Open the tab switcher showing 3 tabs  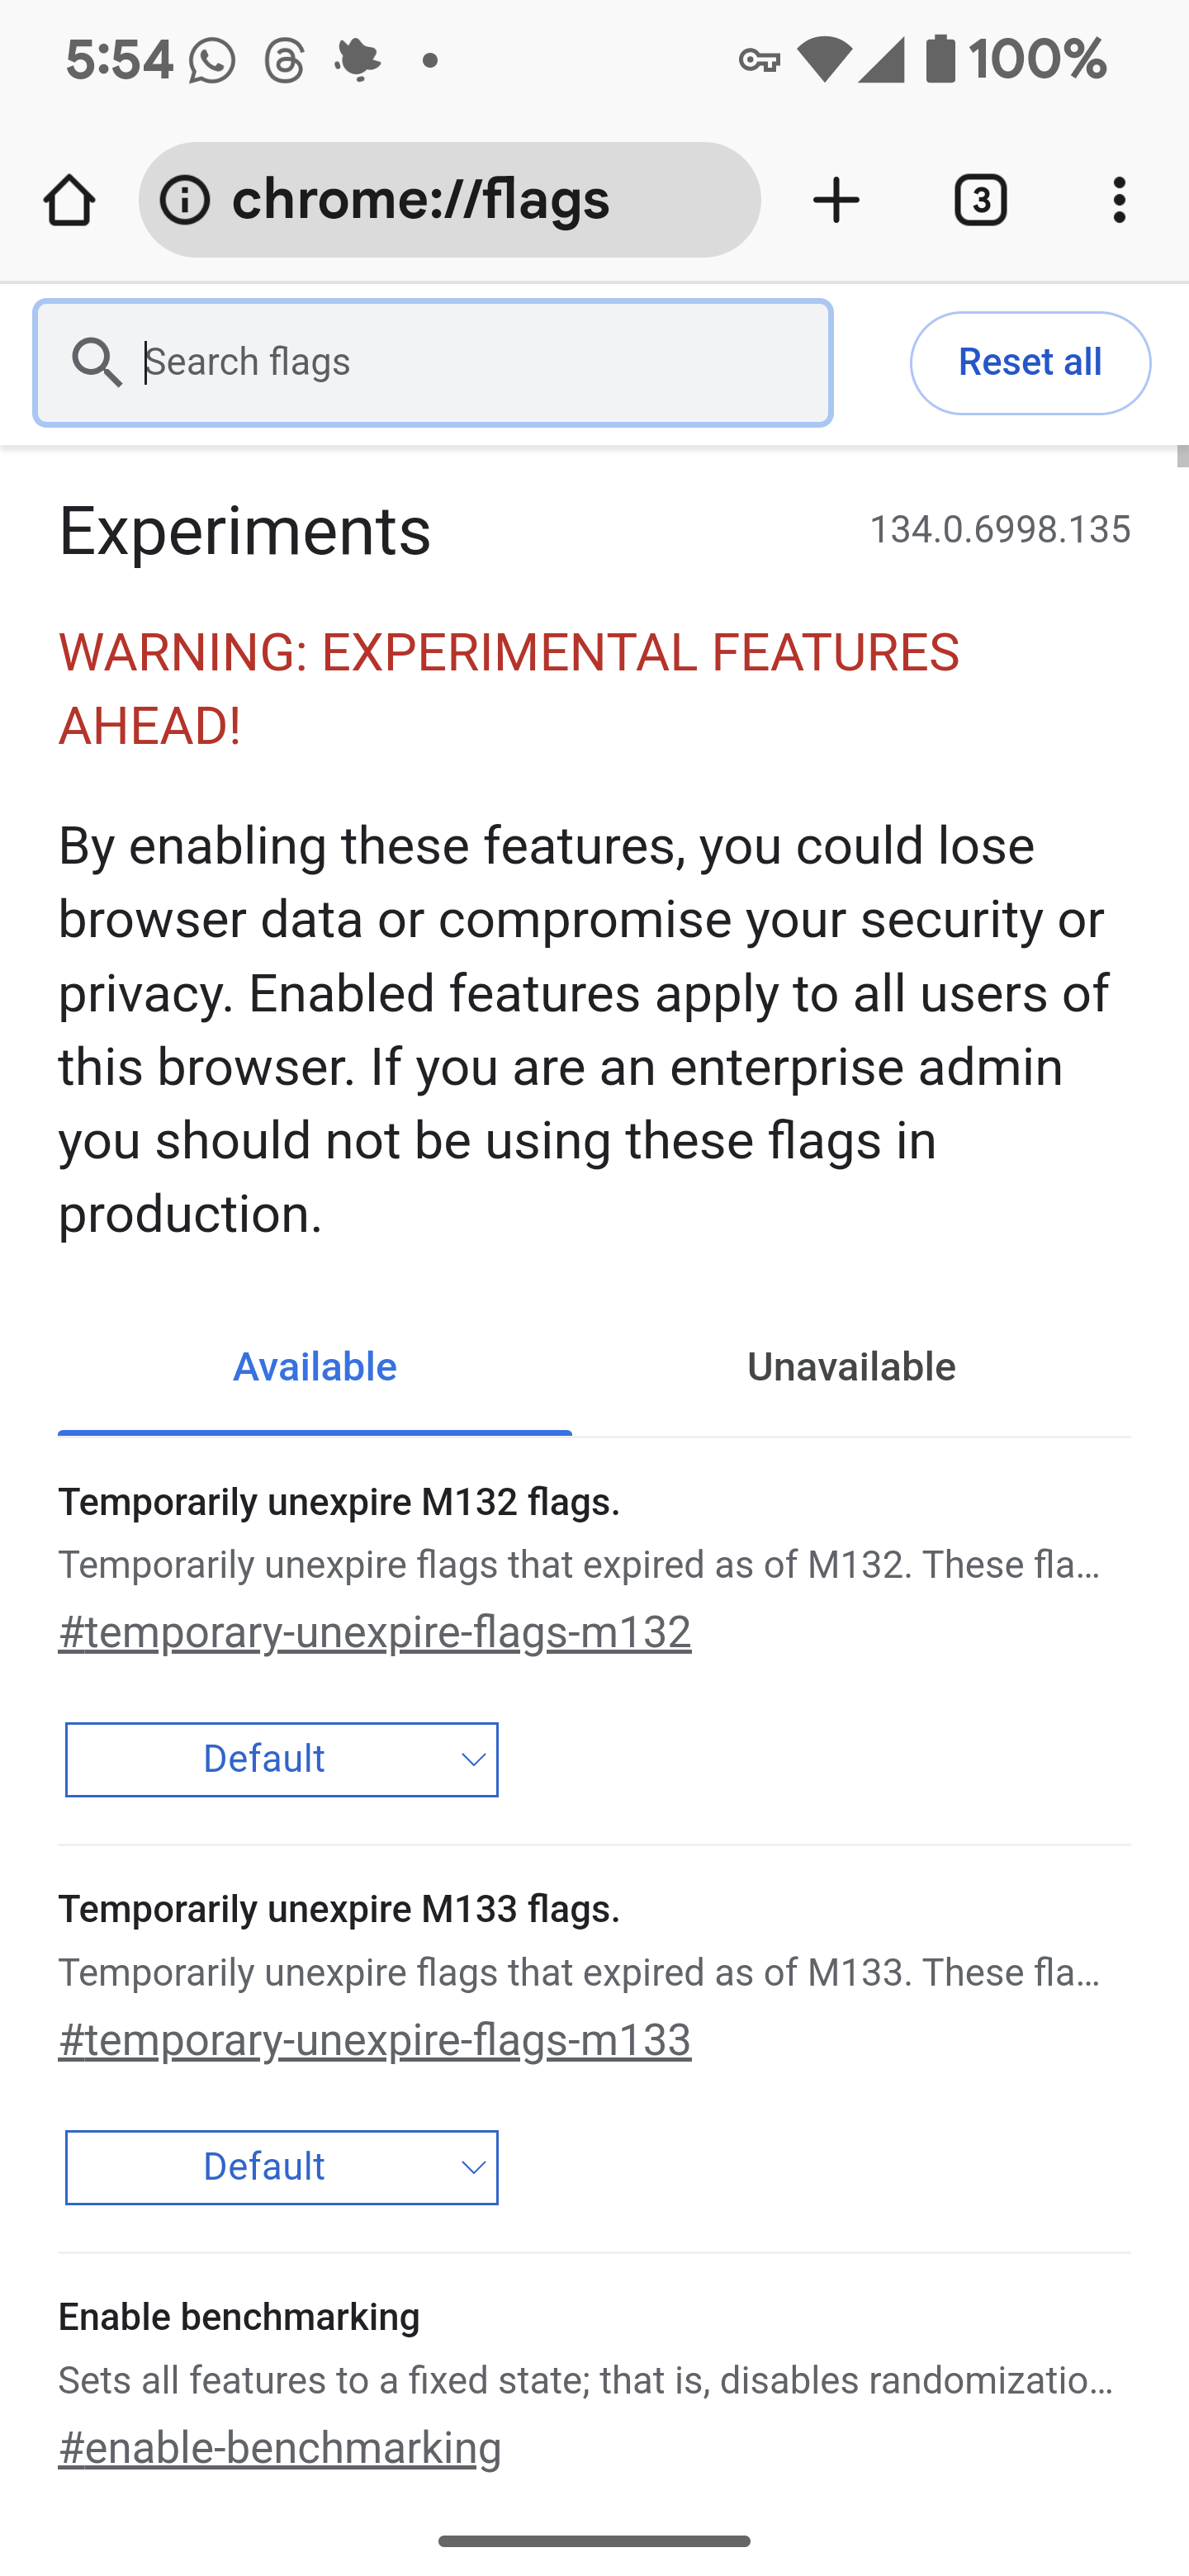(x=980, y=201)
